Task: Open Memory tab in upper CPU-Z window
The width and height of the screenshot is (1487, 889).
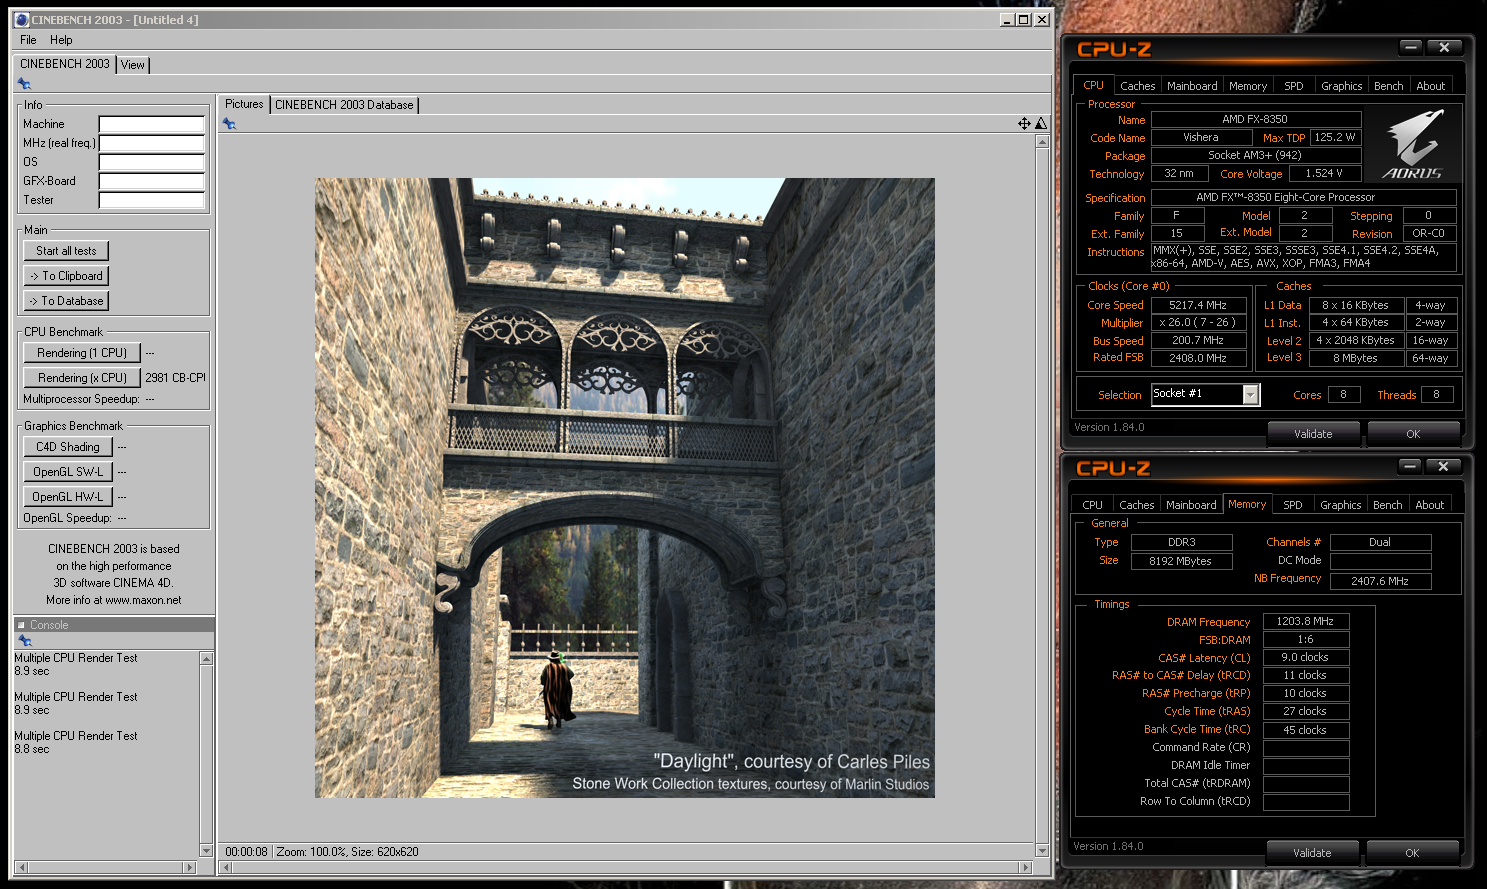Action: pos(1248,86)
